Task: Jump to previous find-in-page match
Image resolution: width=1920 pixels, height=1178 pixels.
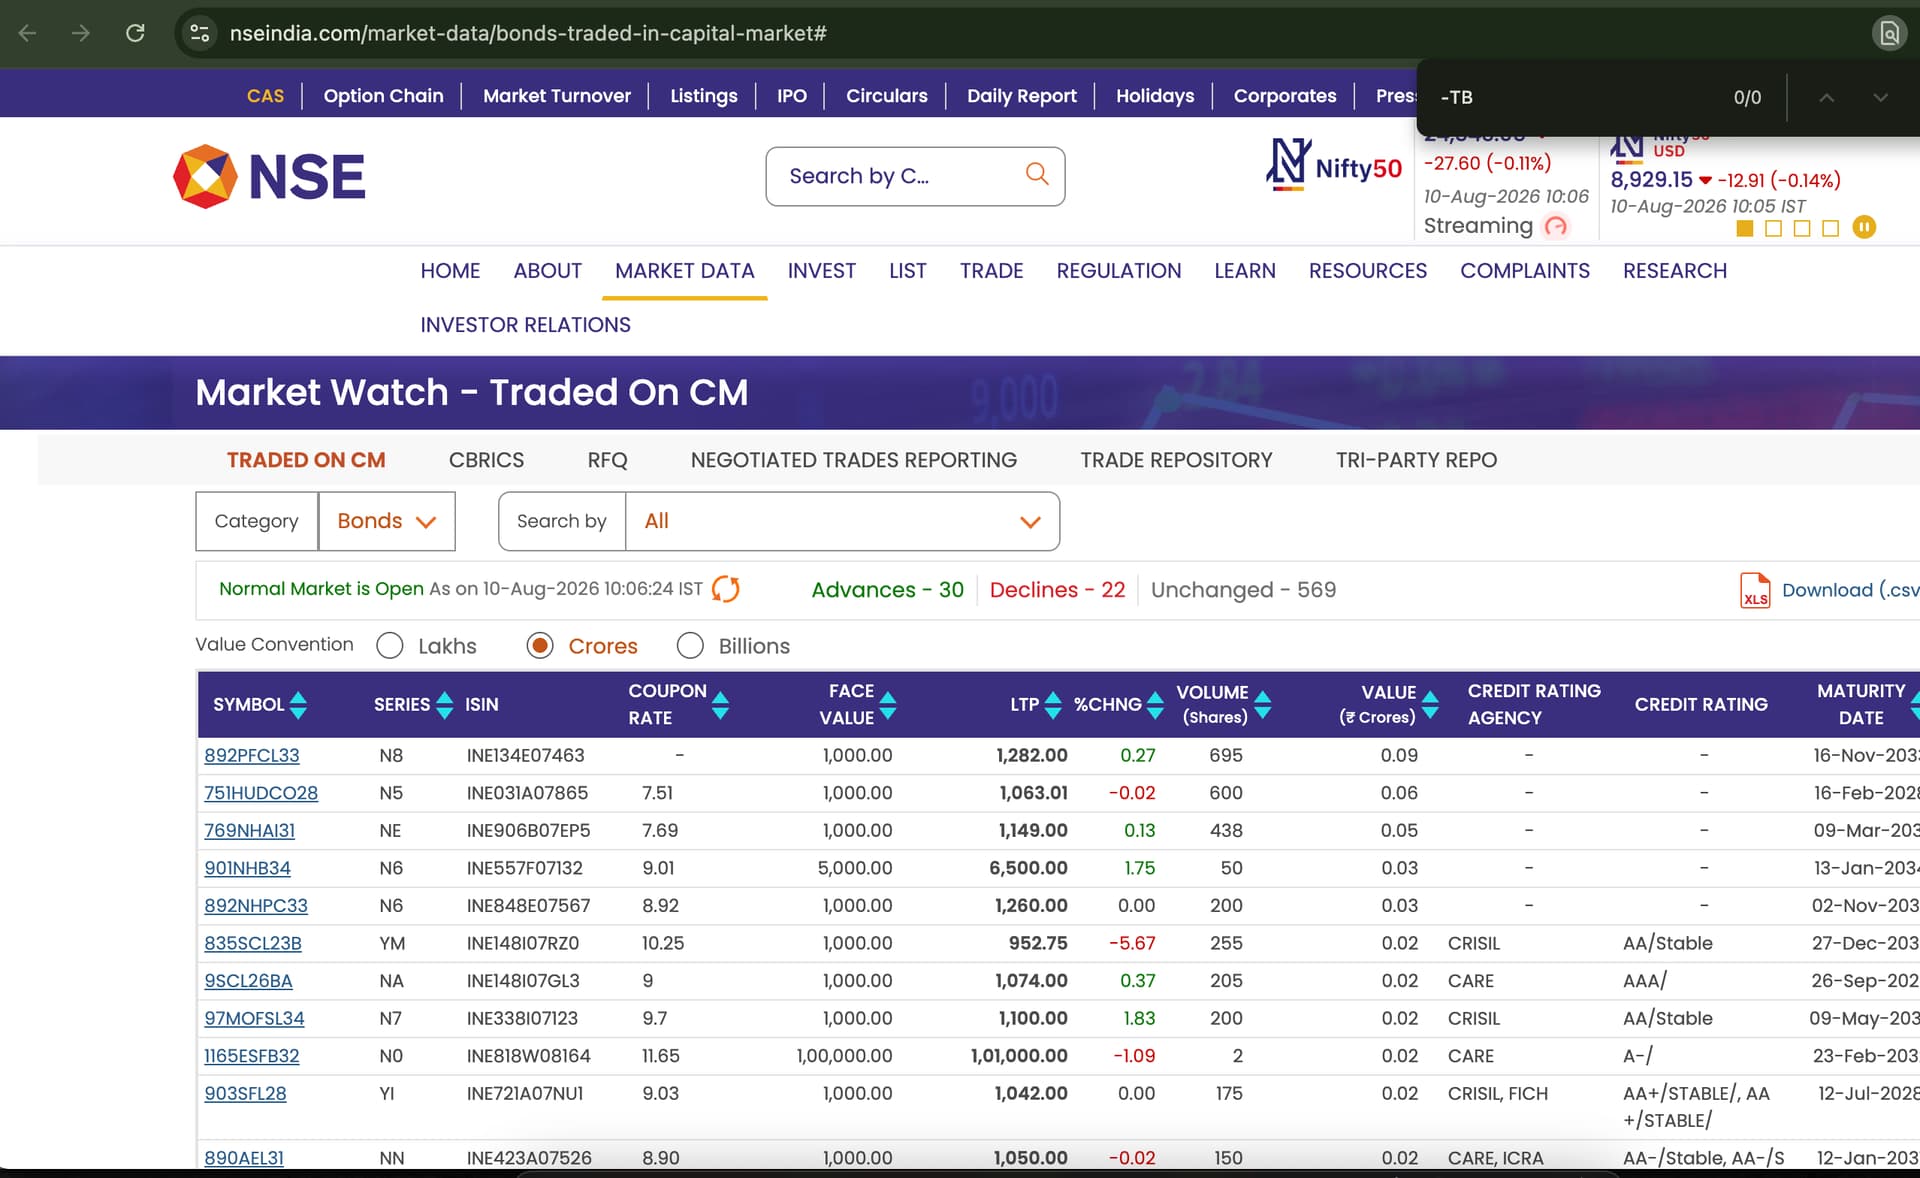Action: click(1826, 97)
